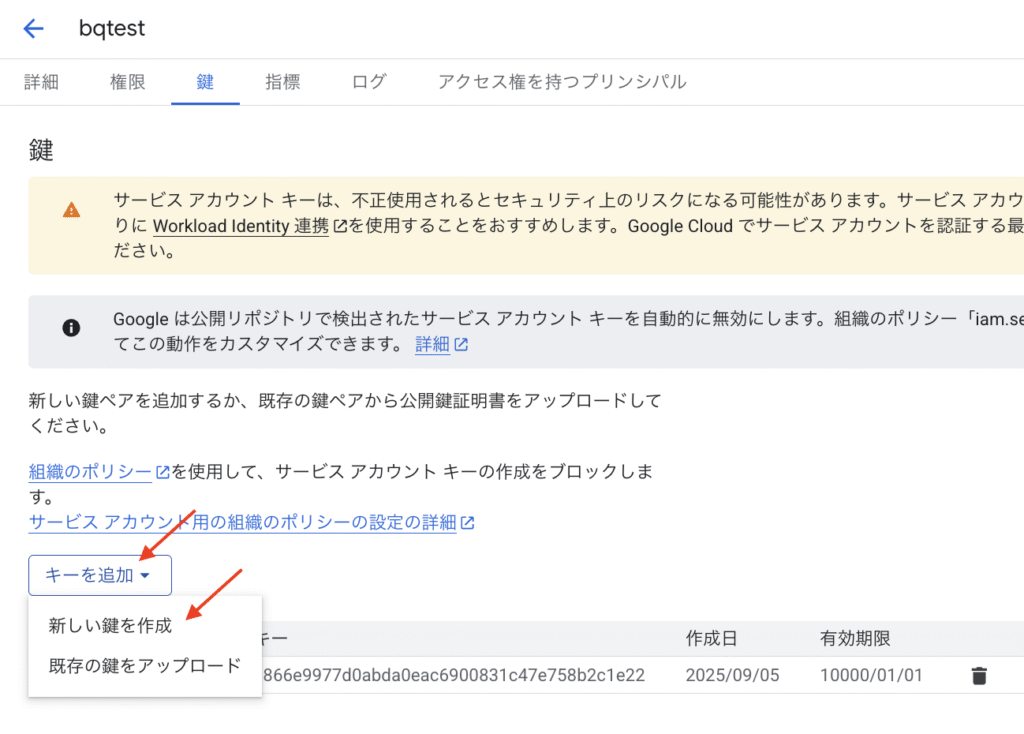Open the ログ tab
This screenshot has width=1024, height=734.
coord(369,82)
